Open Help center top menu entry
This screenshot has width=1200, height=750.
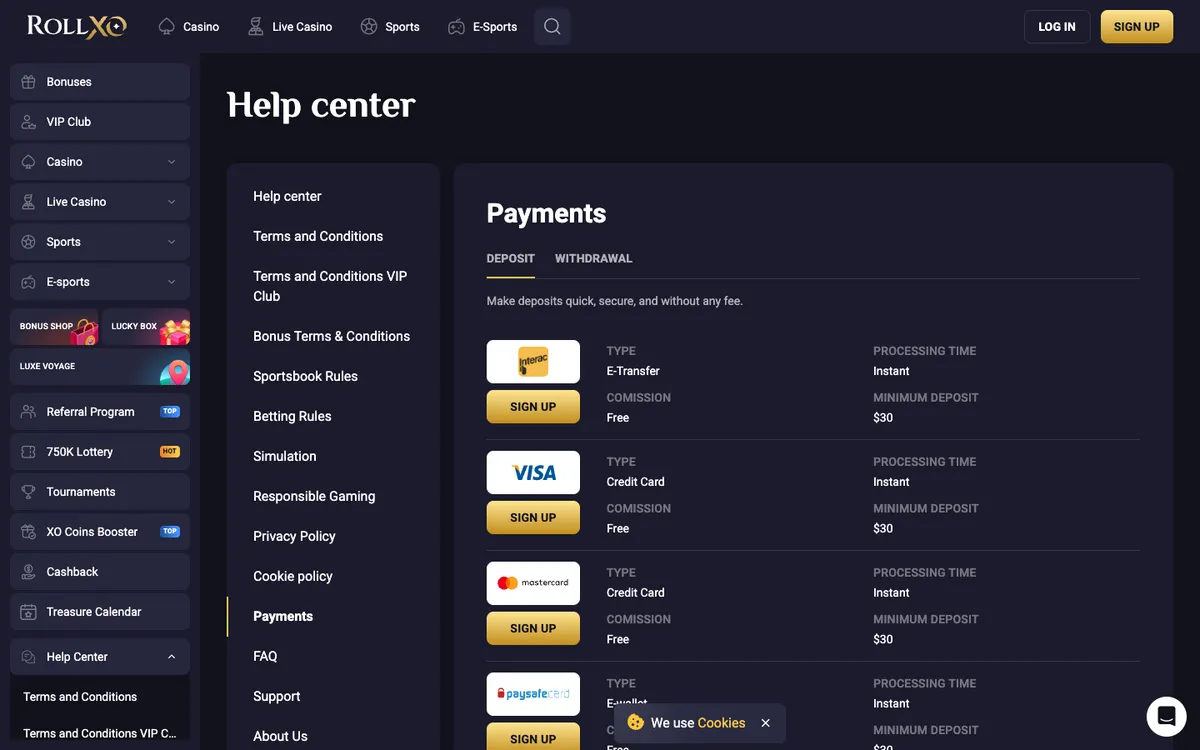pos(287,196)
